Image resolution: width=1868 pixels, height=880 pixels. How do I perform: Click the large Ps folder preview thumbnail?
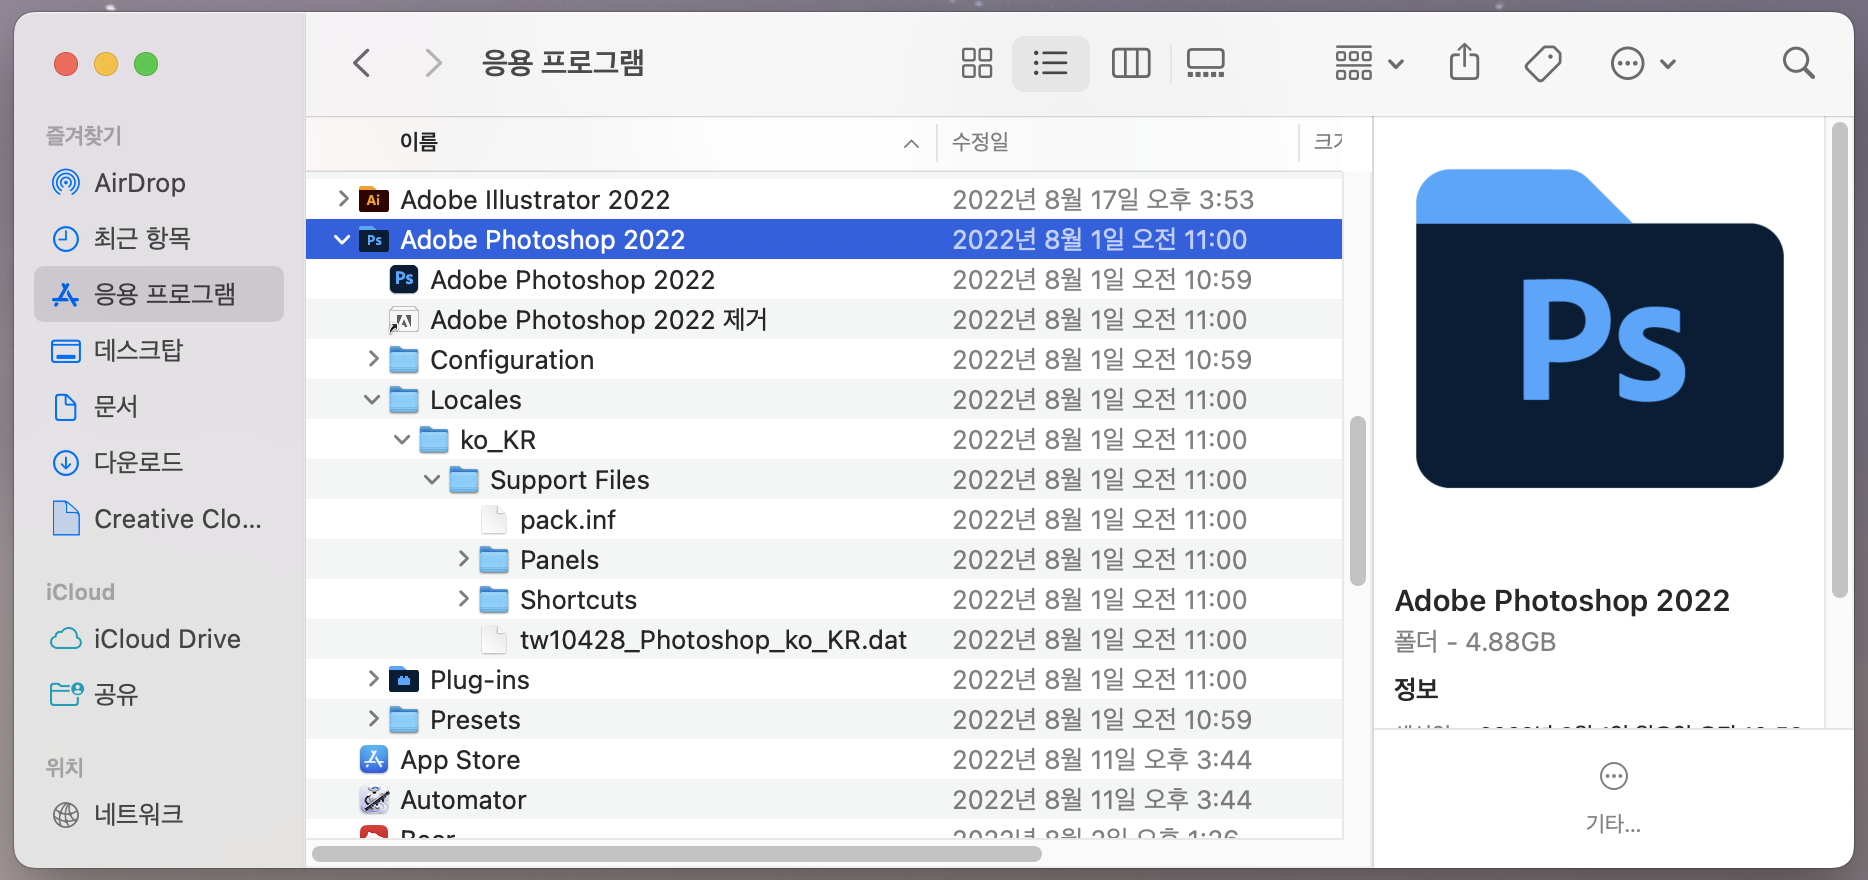(x=1599, y=329)
